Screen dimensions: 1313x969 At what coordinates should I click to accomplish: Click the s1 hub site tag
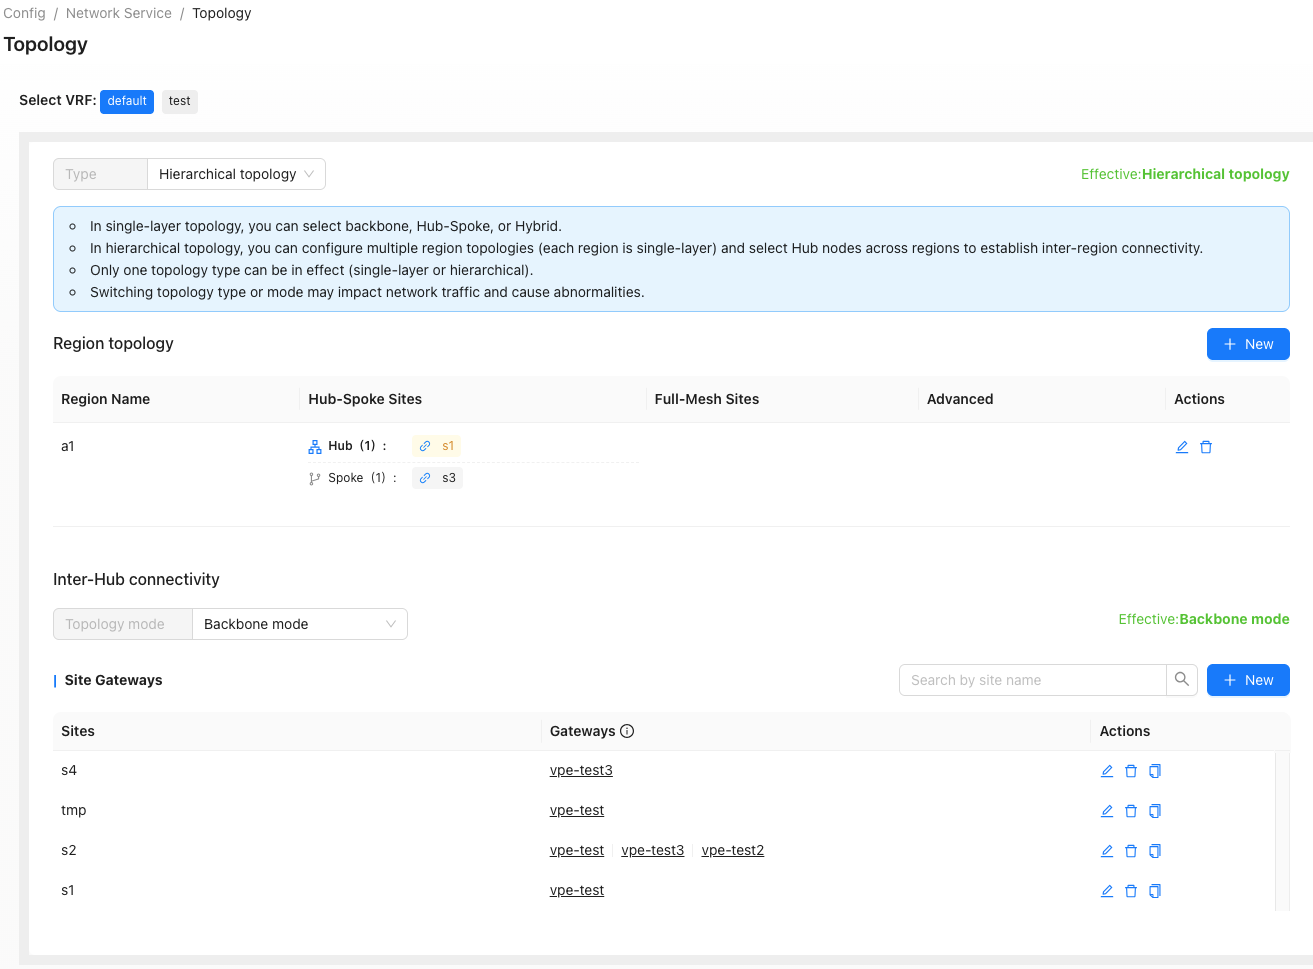click(x=437, y=446)
